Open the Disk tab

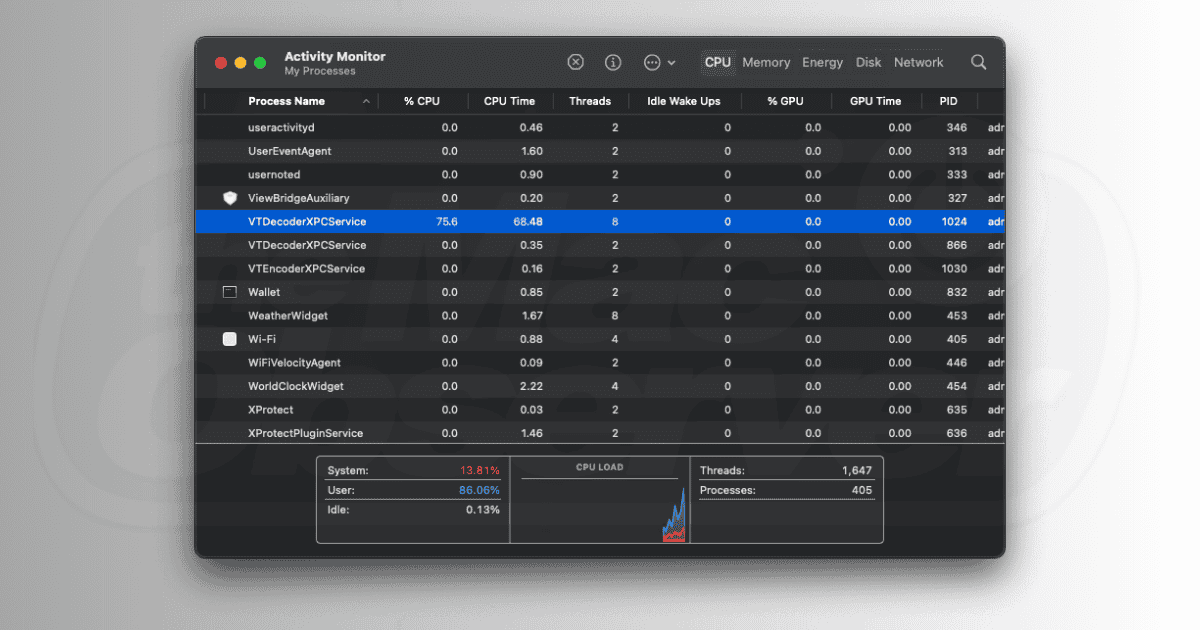pos(868,62)
